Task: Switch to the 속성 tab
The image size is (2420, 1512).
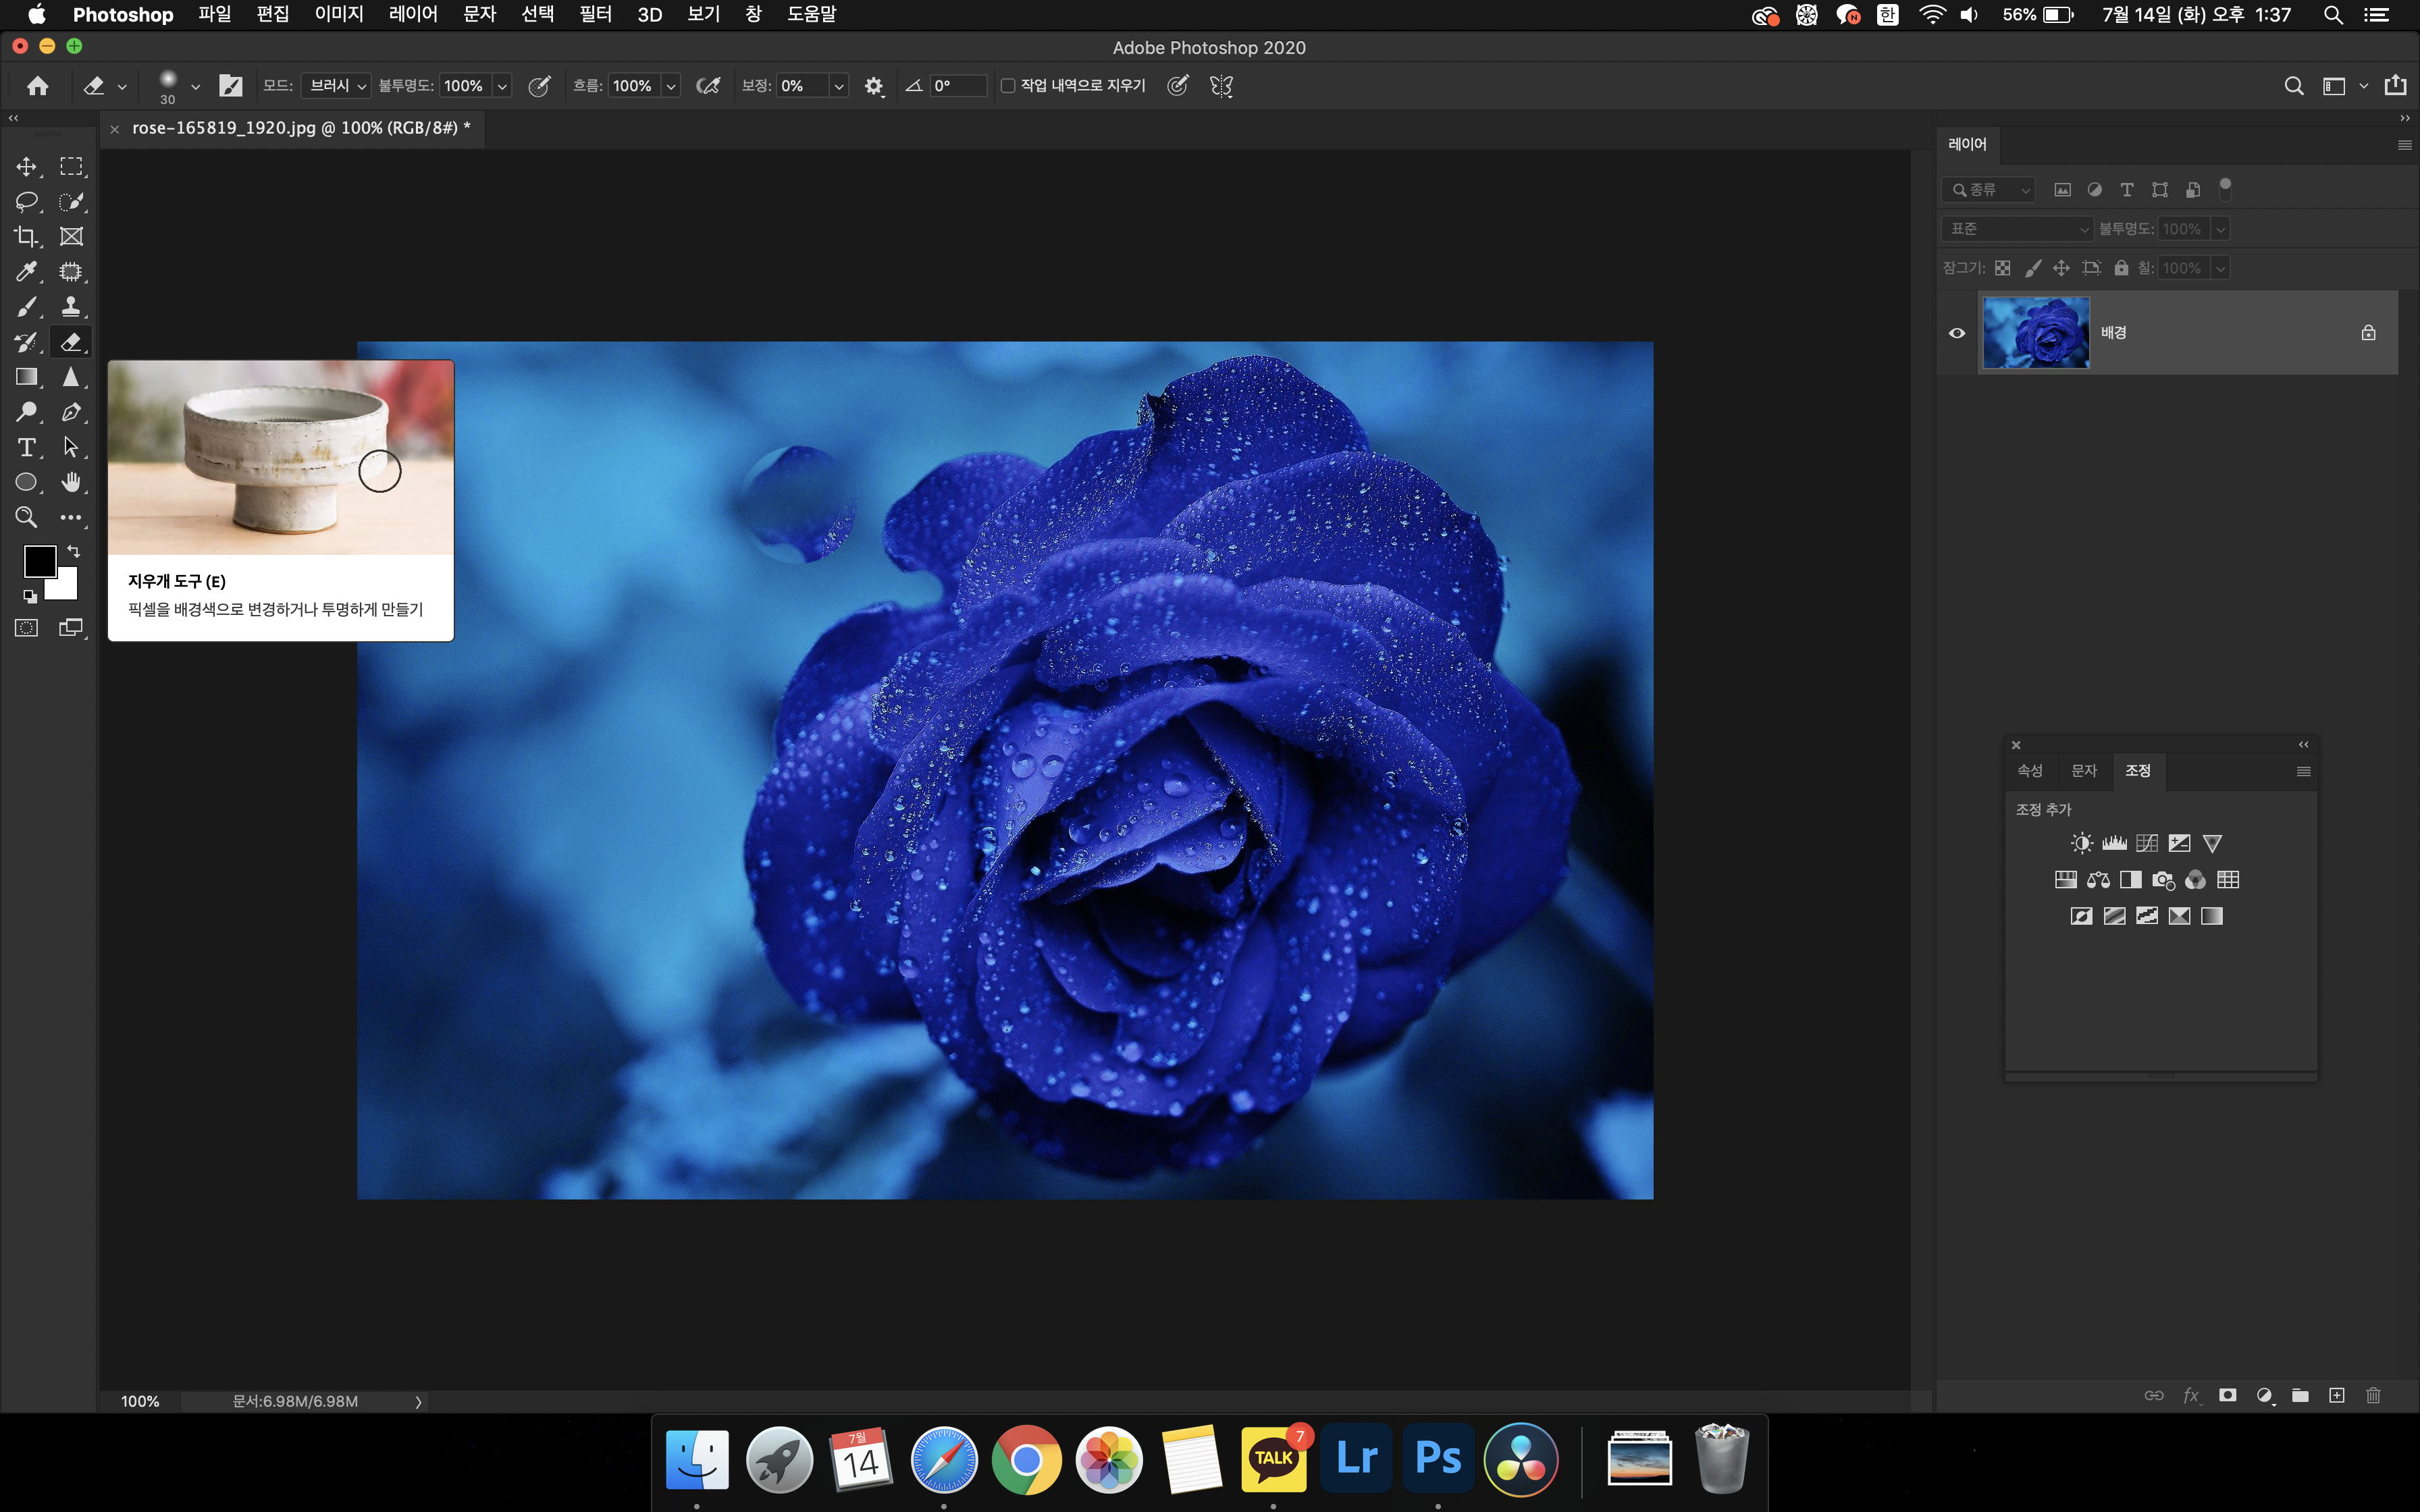Action: [x=2029, y=770]
